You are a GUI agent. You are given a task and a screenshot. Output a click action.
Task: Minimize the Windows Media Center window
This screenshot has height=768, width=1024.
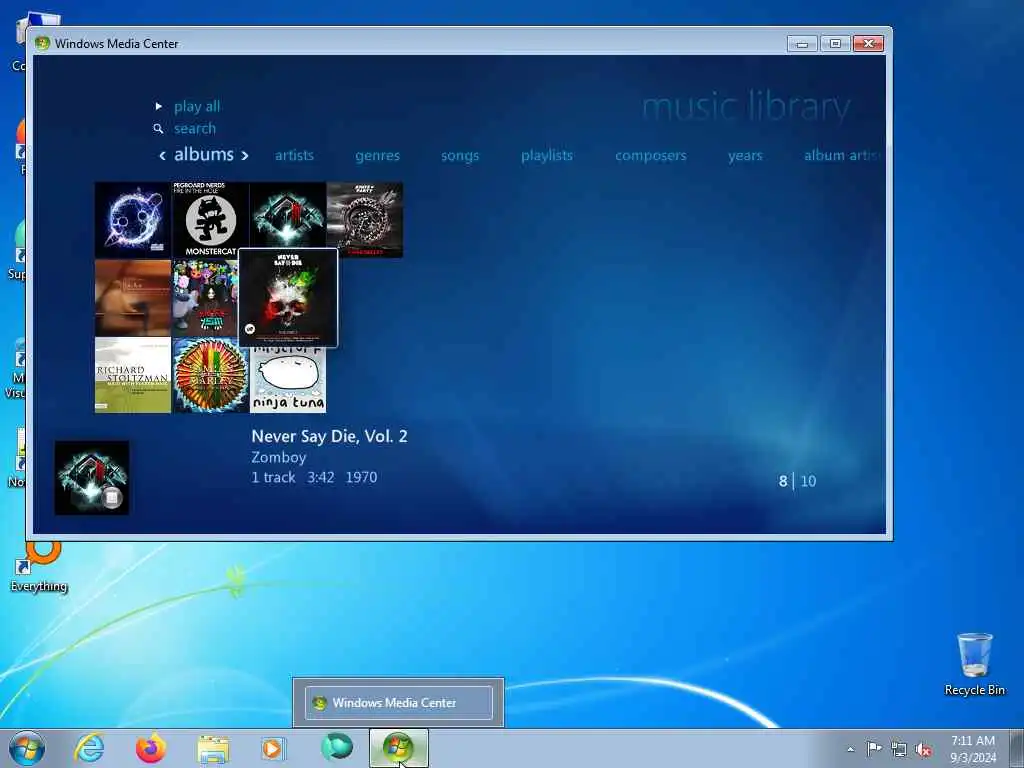(x=803, y=44)
